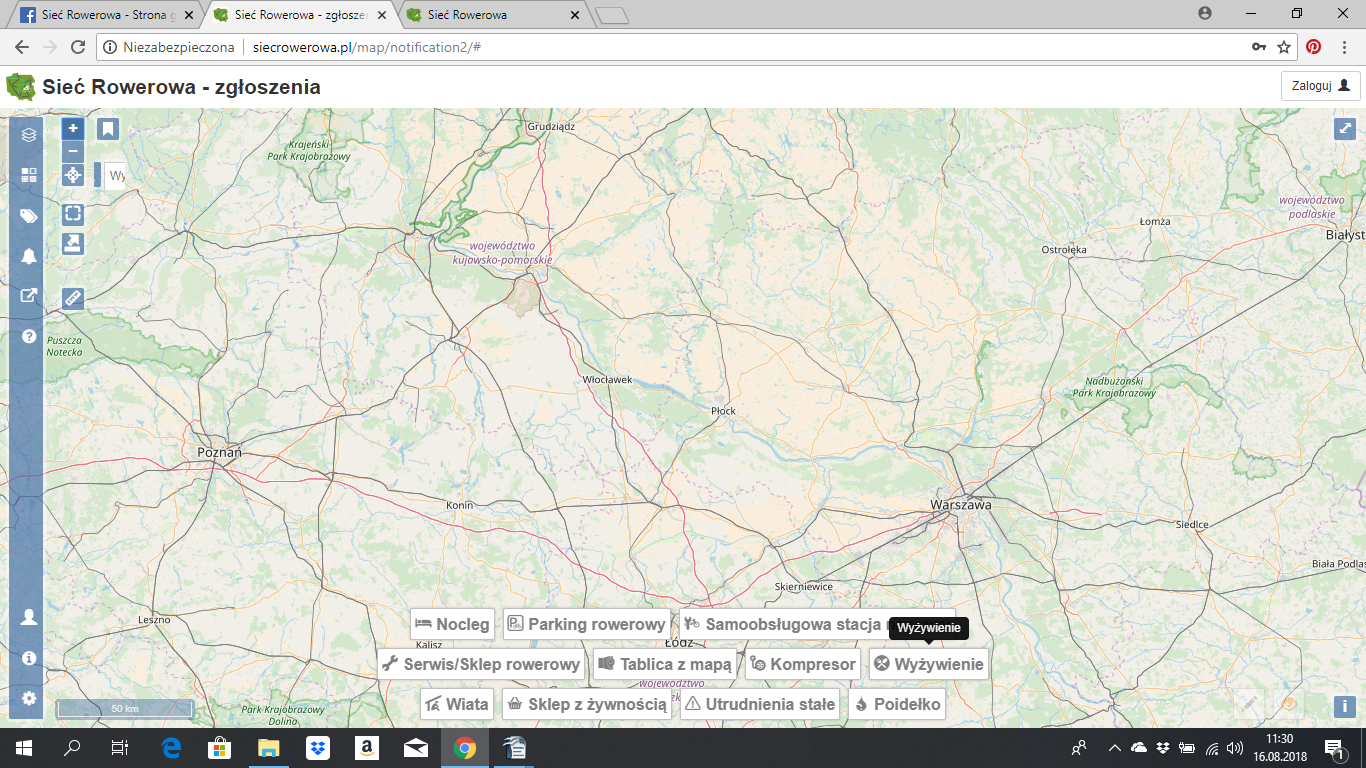This screenshot has width=1366, height=768.
Task: Select the ruler measurement tool
Action: pyautogui.click(x=72, y=297)
